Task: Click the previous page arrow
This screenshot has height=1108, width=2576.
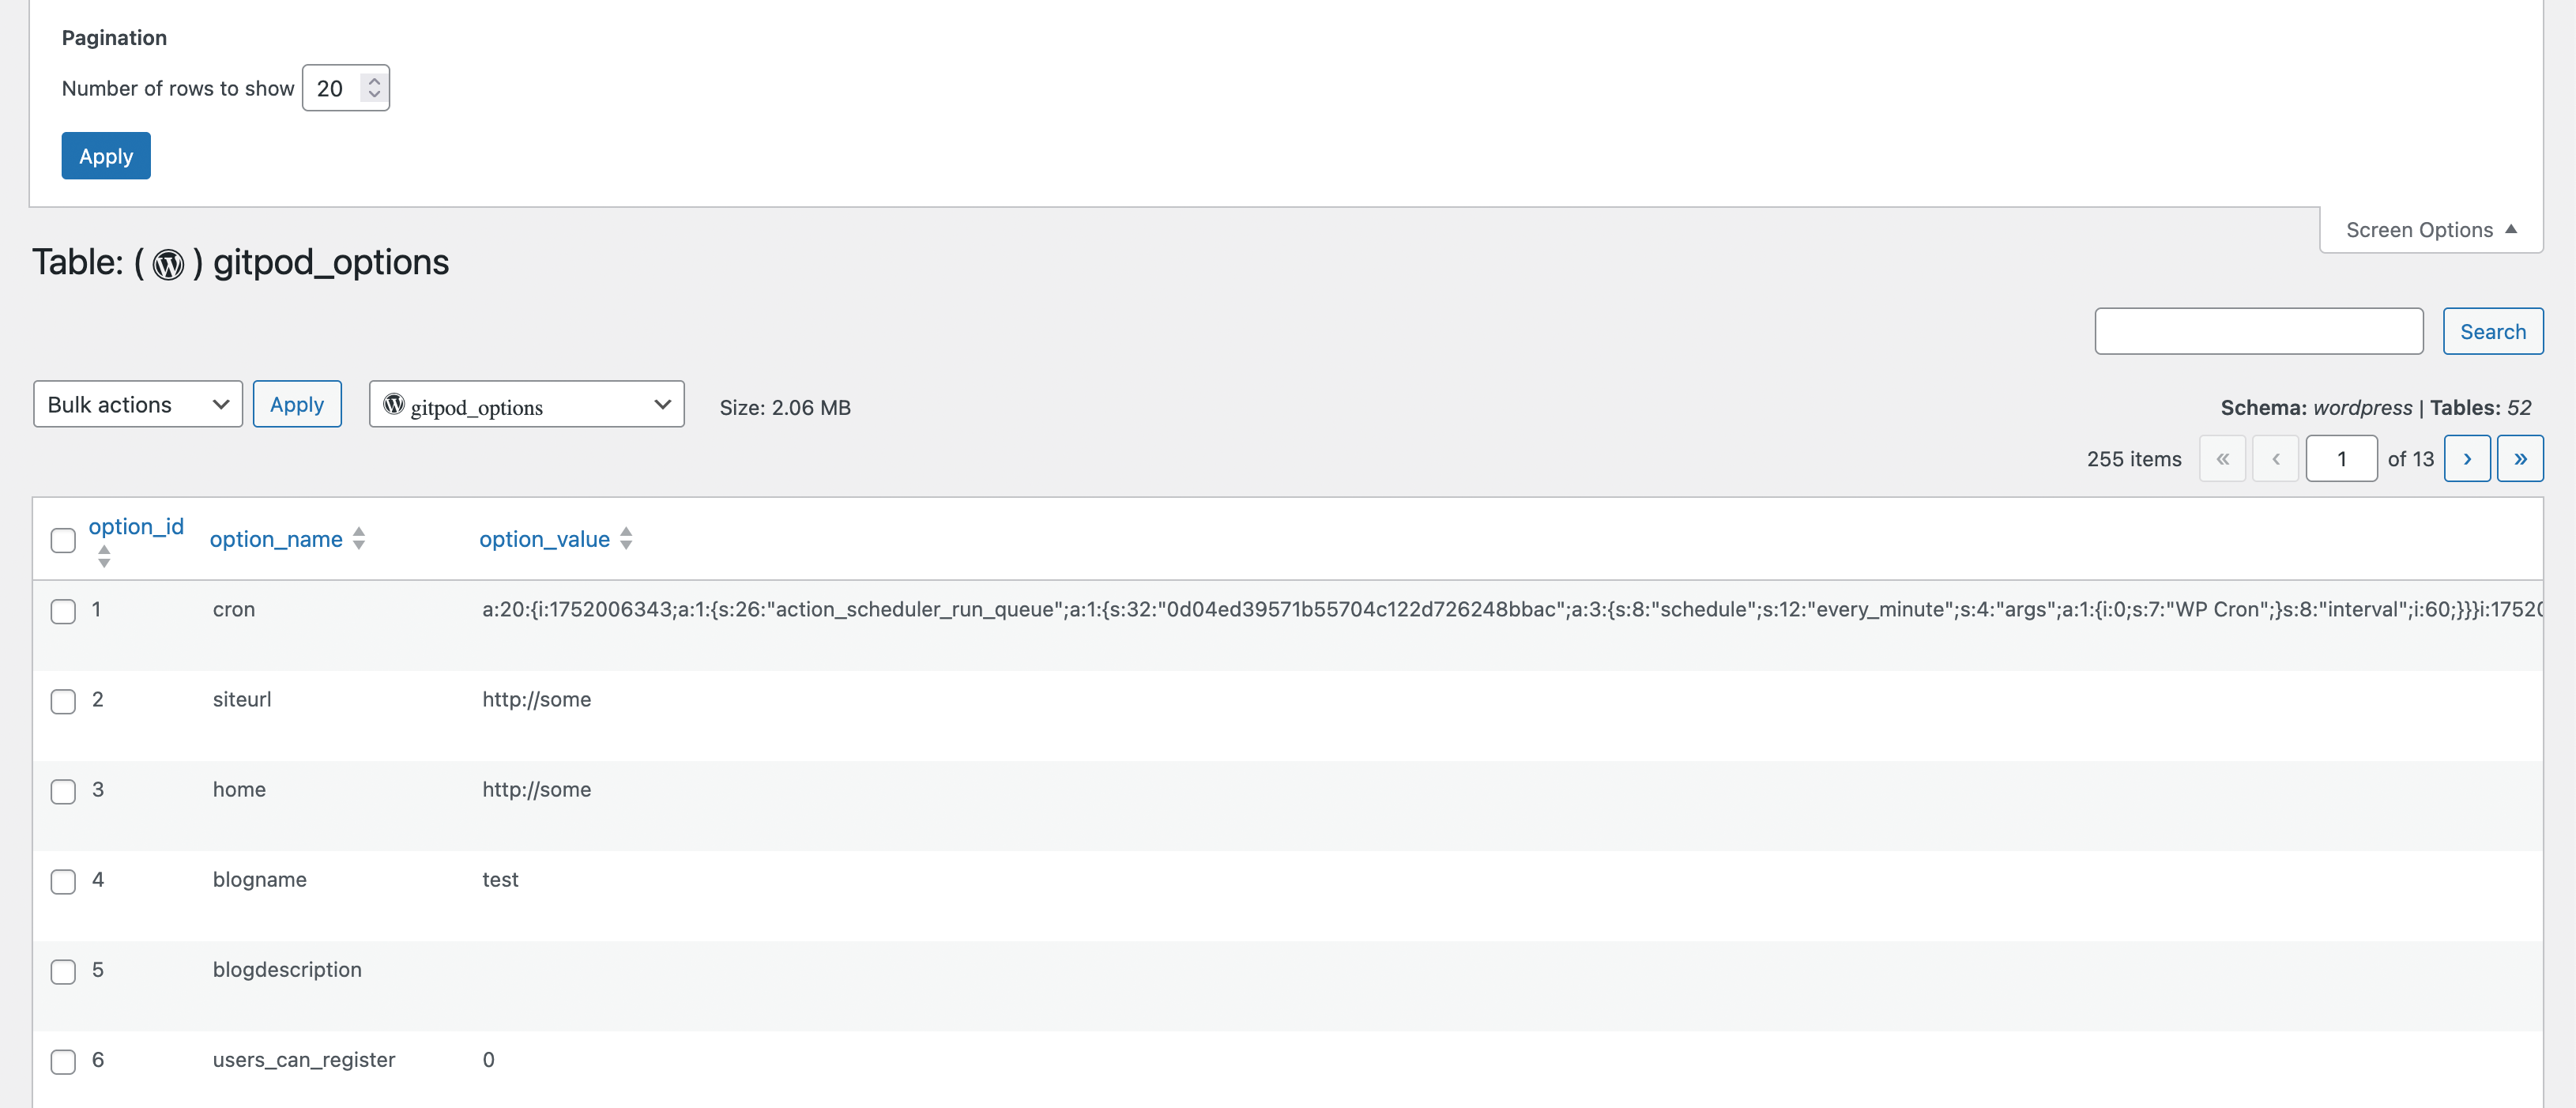Action: (x=2275, y=459)
